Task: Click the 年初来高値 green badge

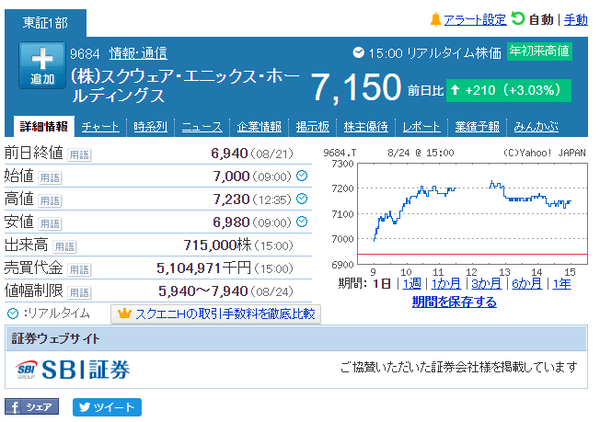Action: pos(540,51)
